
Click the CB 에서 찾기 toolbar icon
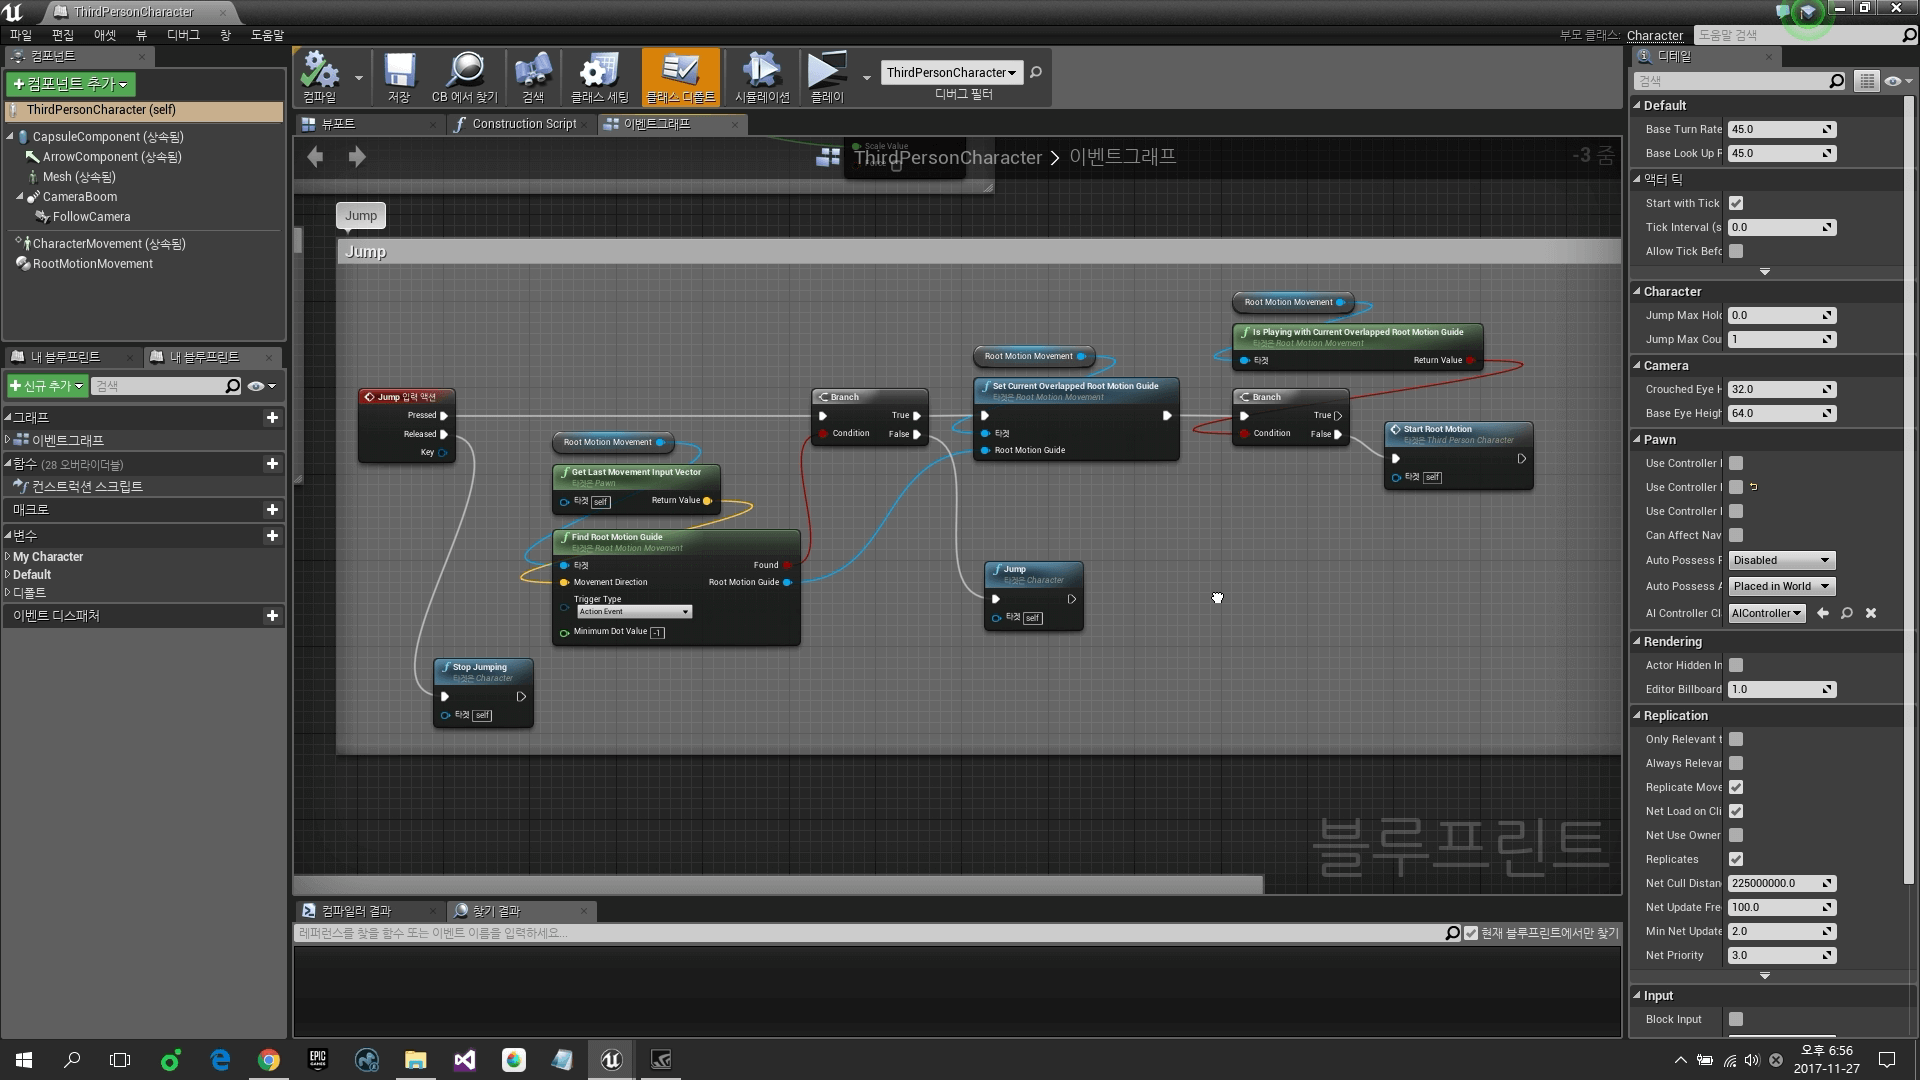click(465, 78)
